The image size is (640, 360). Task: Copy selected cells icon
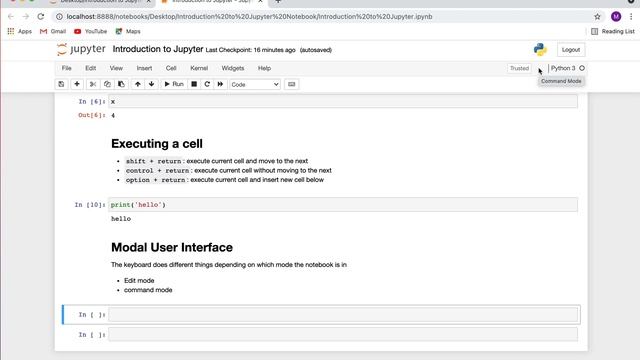pos(107,84)
